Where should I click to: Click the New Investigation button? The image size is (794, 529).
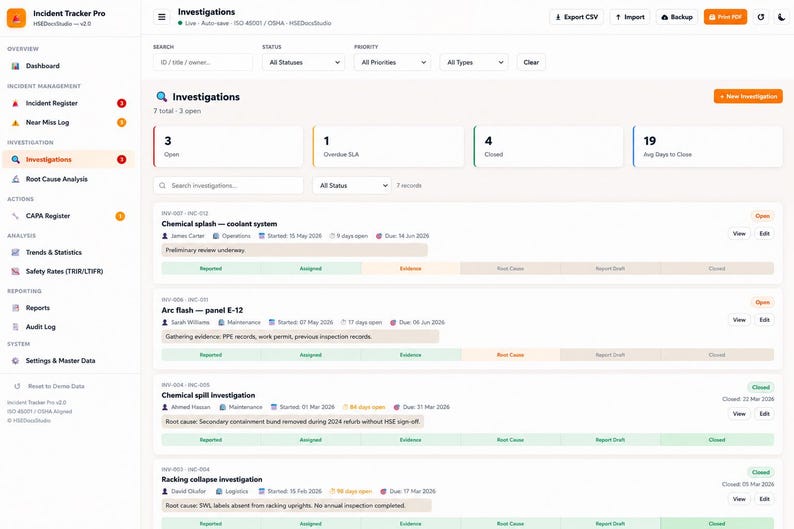click(748, 96)
